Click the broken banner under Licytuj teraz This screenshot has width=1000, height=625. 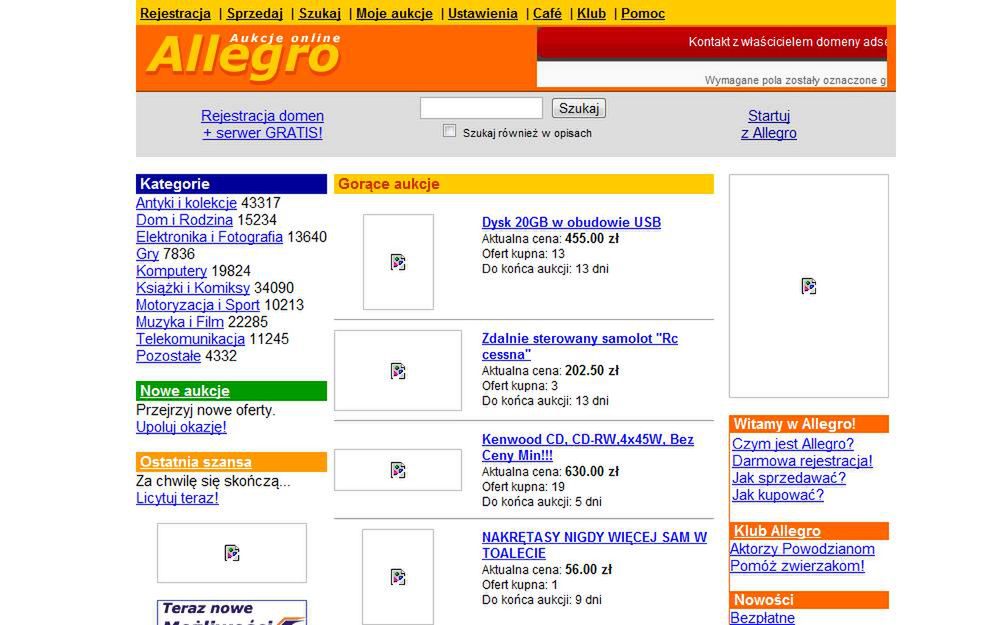click(x=232, y=553)
